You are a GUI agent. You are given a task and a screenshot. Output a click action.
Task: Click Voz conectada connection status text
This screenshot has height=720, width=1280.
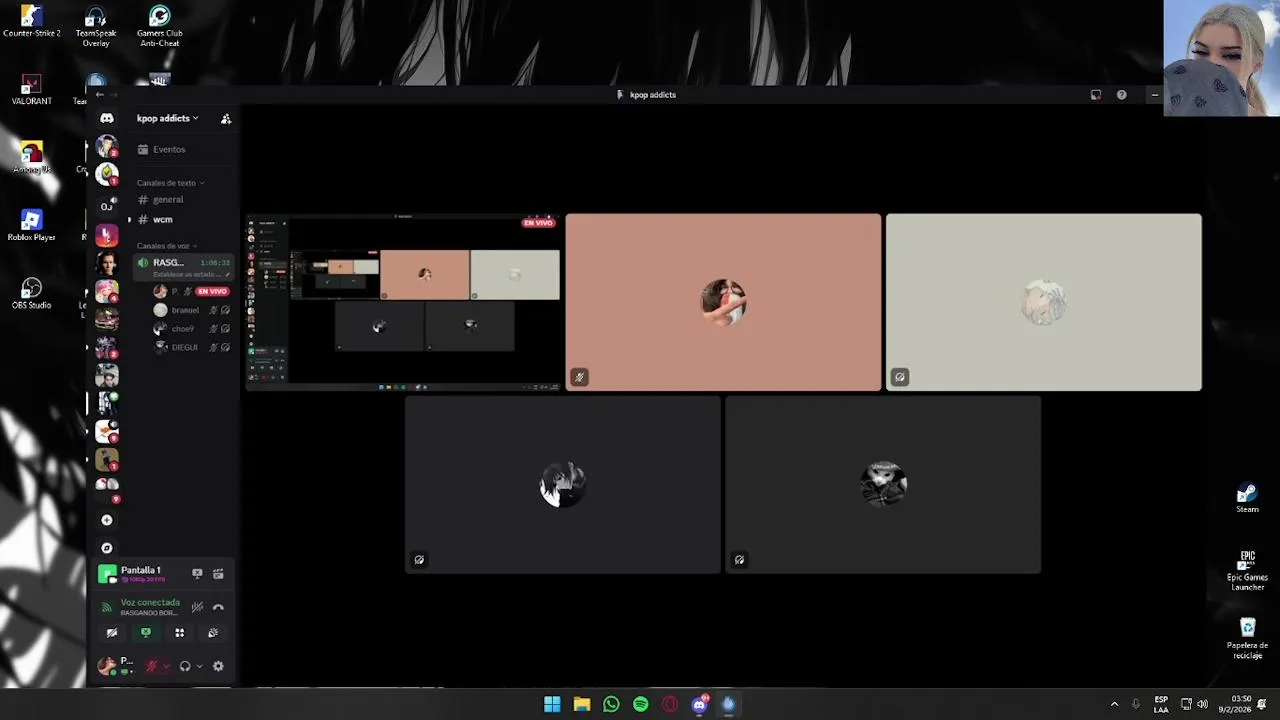150,602
